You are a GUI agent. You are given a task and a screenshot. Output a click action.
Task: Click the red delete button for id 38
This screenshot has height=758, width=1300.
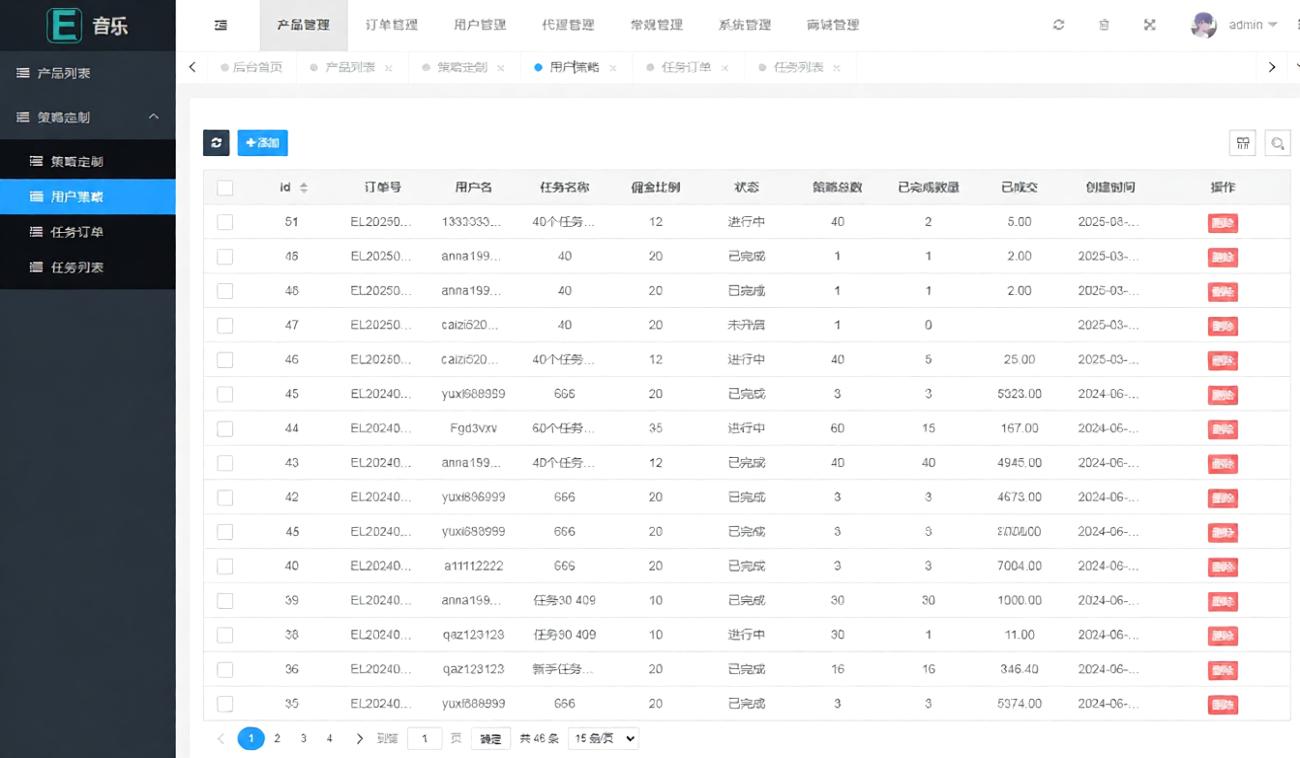(x=1222, y=636)
